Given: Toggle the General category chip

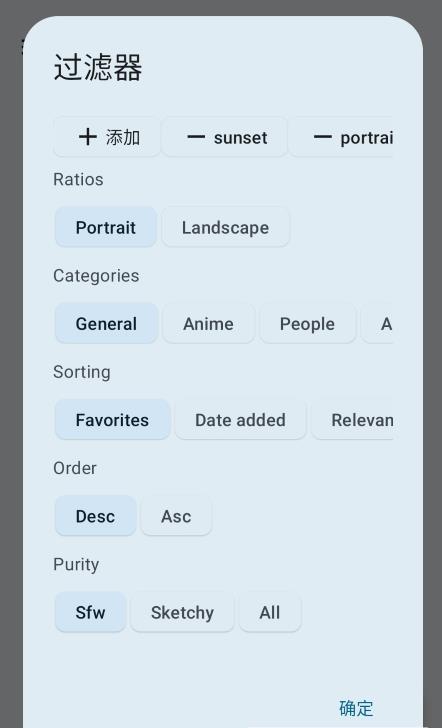Looking at the screenshot, I should coord(106,324).
